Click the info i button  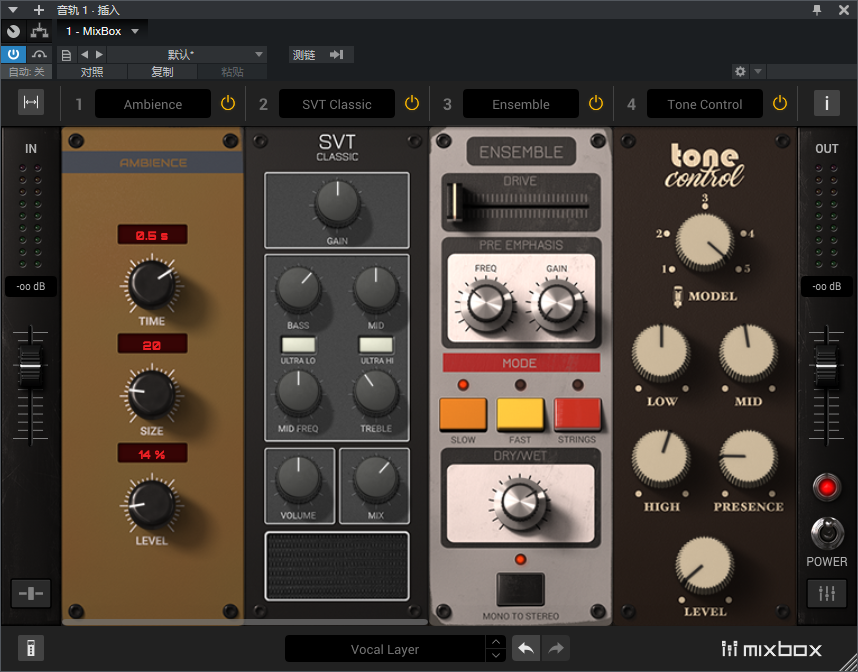click(x=826, y=103)
